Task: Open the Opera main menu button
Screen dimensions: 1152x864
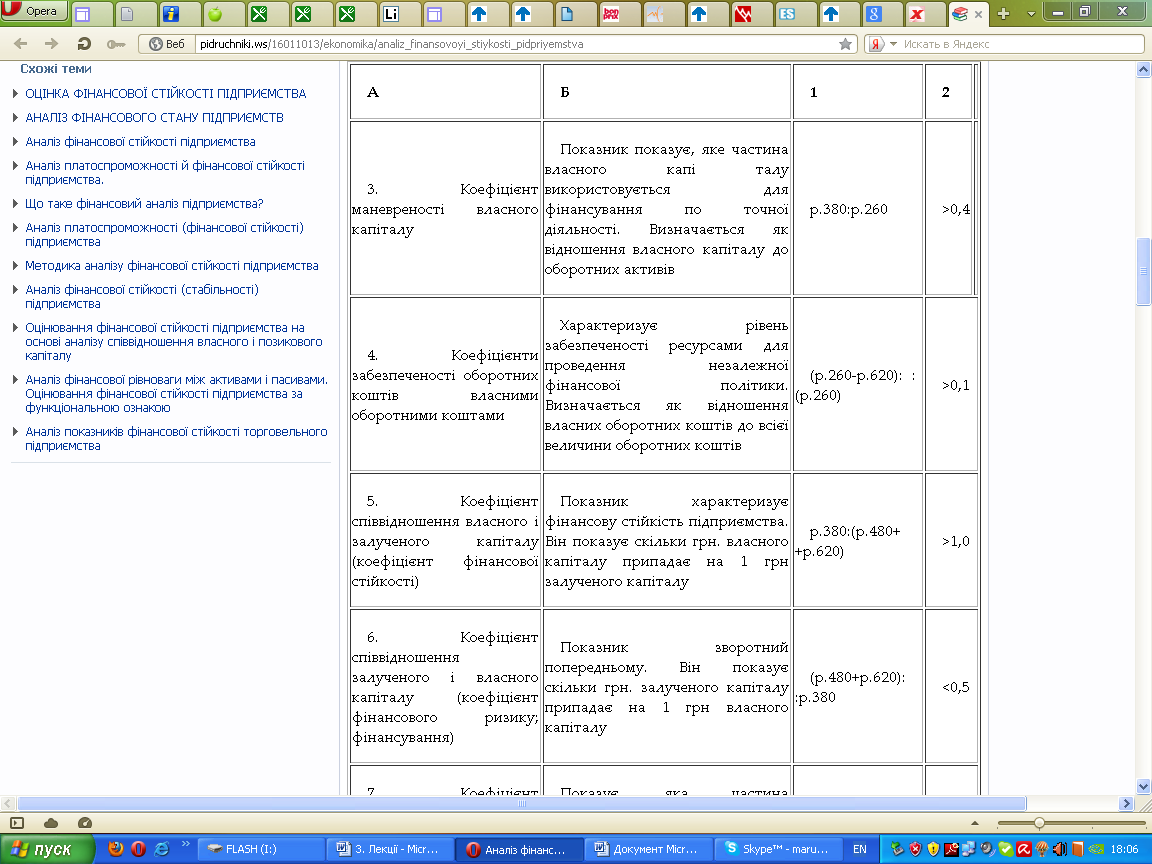Action: 34,11
